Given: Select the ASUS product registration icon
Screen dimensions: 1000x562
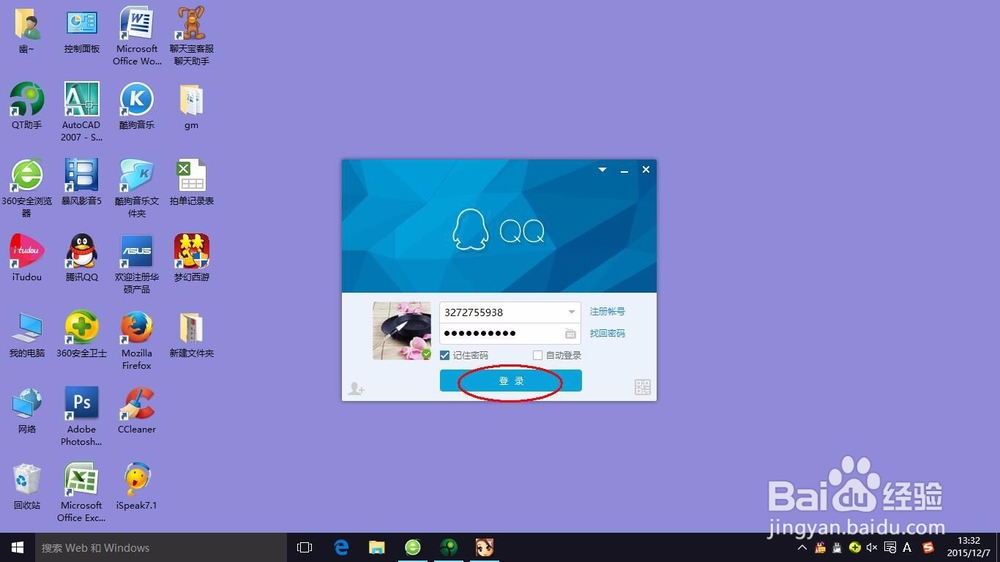Looking at the screenshot, I should coord(136,263).
